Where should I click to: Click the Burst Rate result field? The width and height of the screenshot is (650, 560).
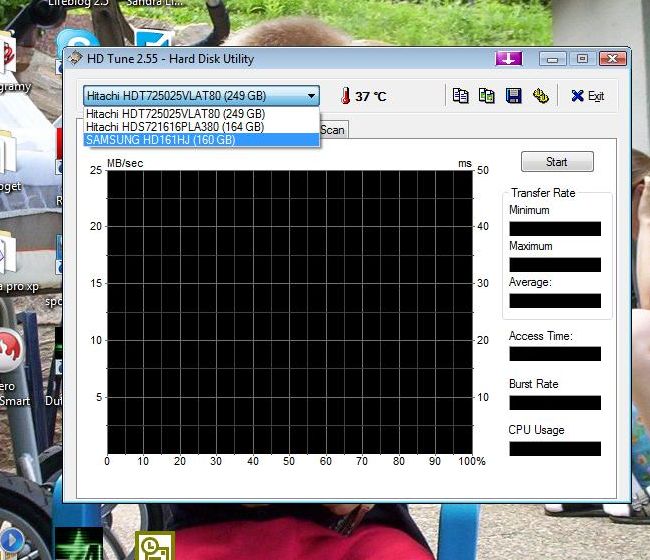[x=555, y=403]
